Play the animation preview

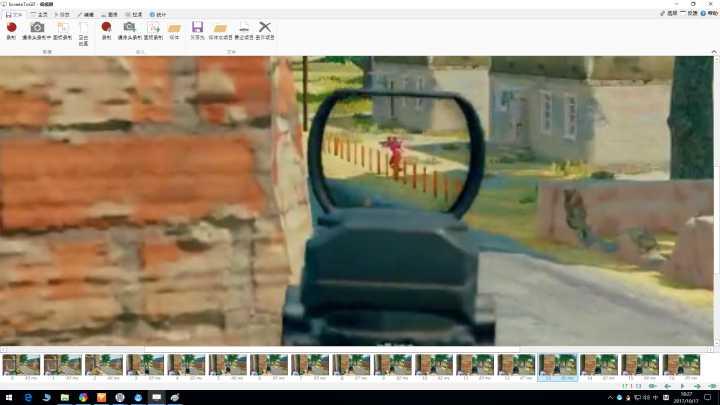tap(682, 386)
